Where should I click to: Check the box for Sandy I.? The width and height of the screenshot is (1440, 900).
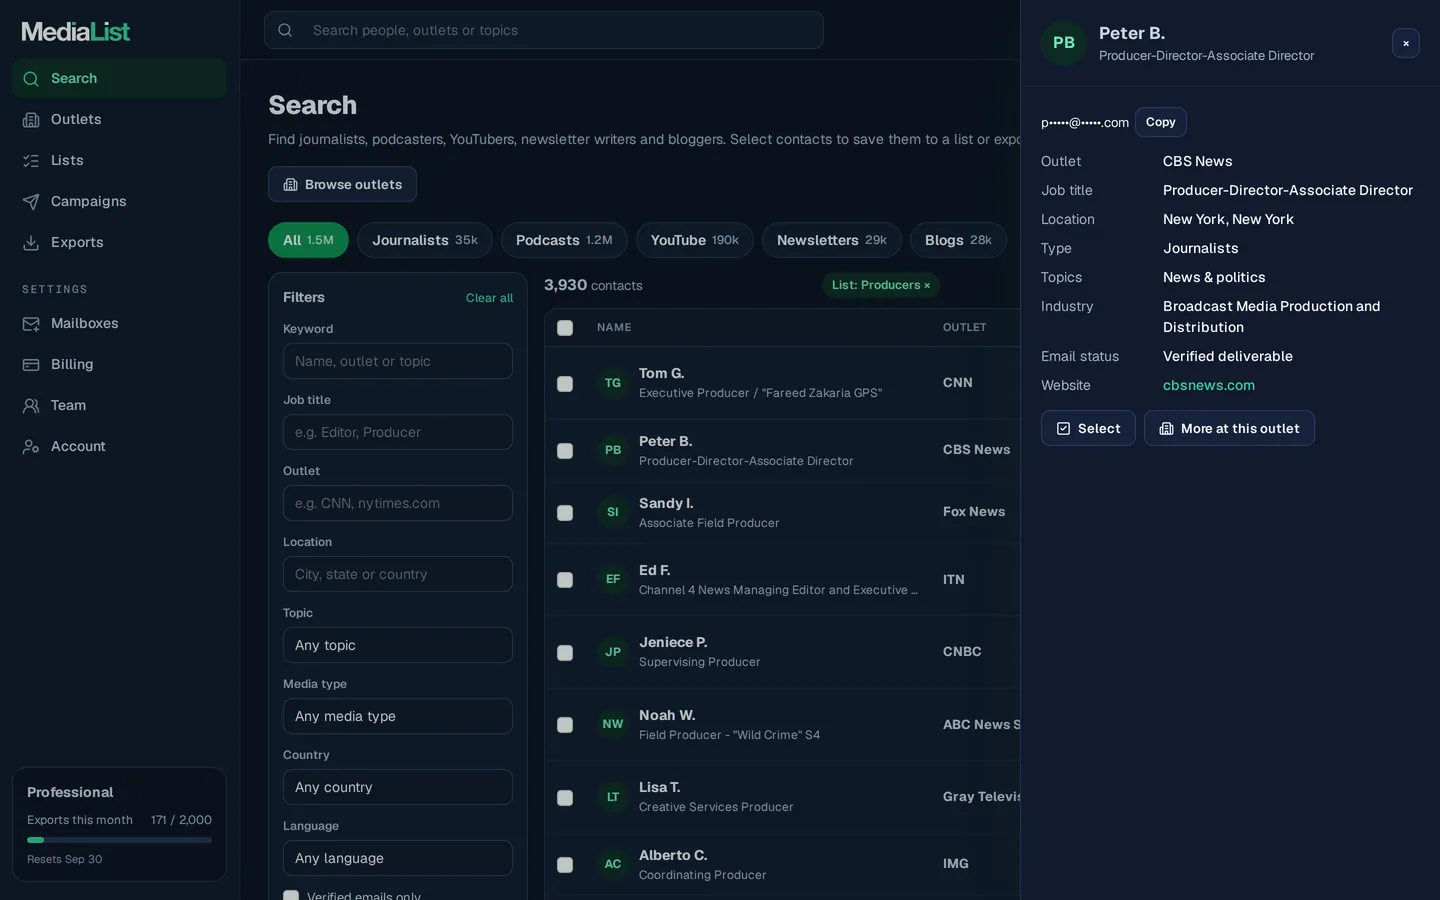coord(565,513)
